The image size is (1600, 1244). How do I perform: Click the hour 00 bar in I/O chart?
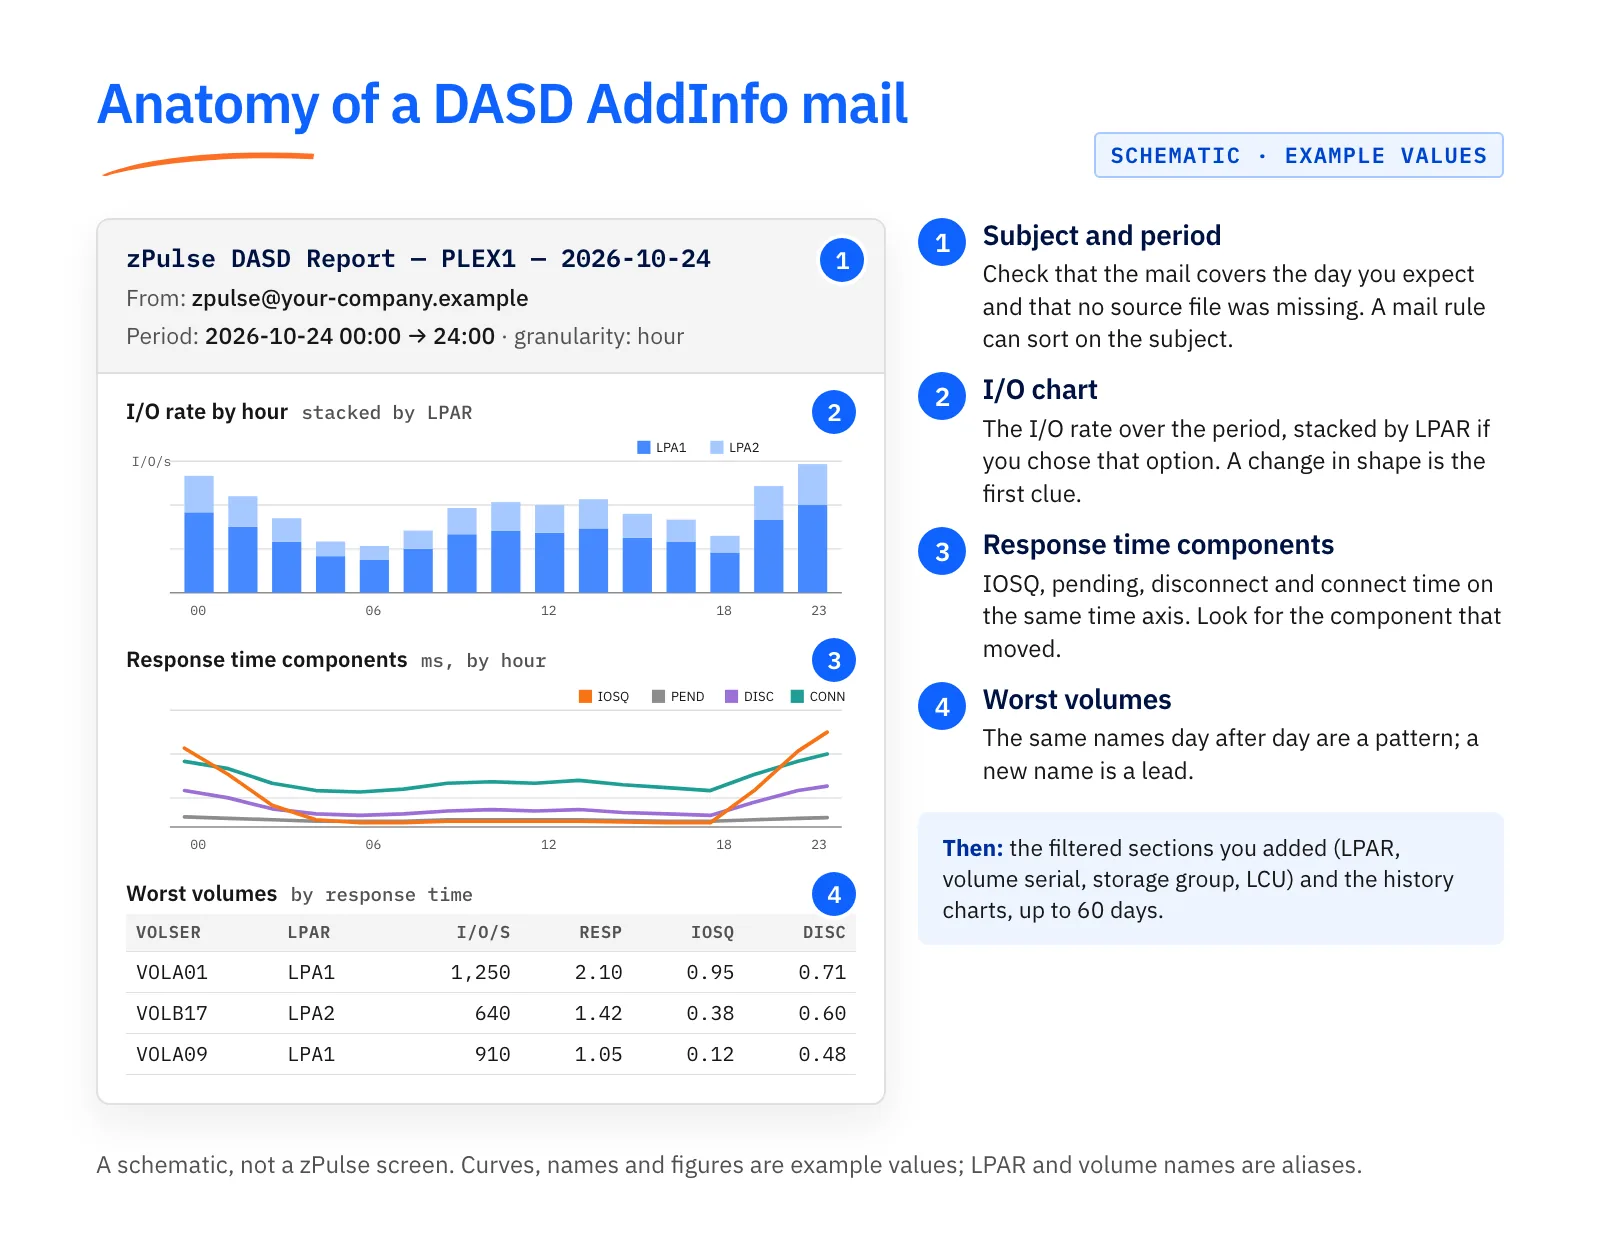(199, 534)
